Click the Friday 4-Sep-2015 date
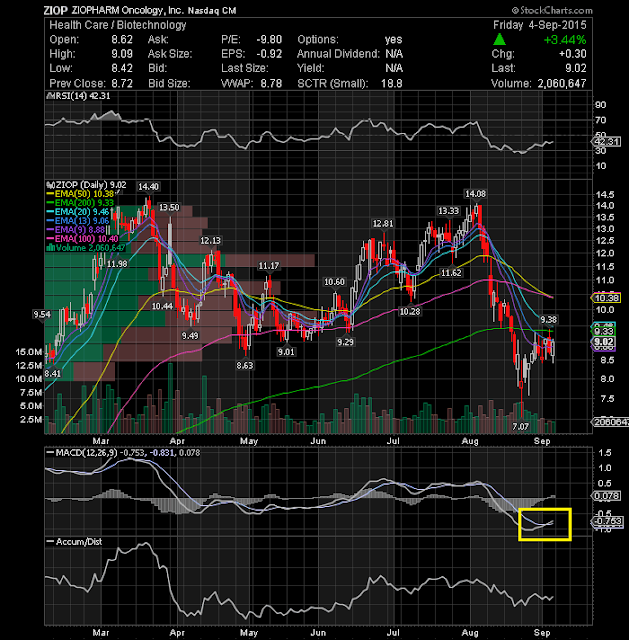Viewport: 629px width, 640px height. click(540, 25)
